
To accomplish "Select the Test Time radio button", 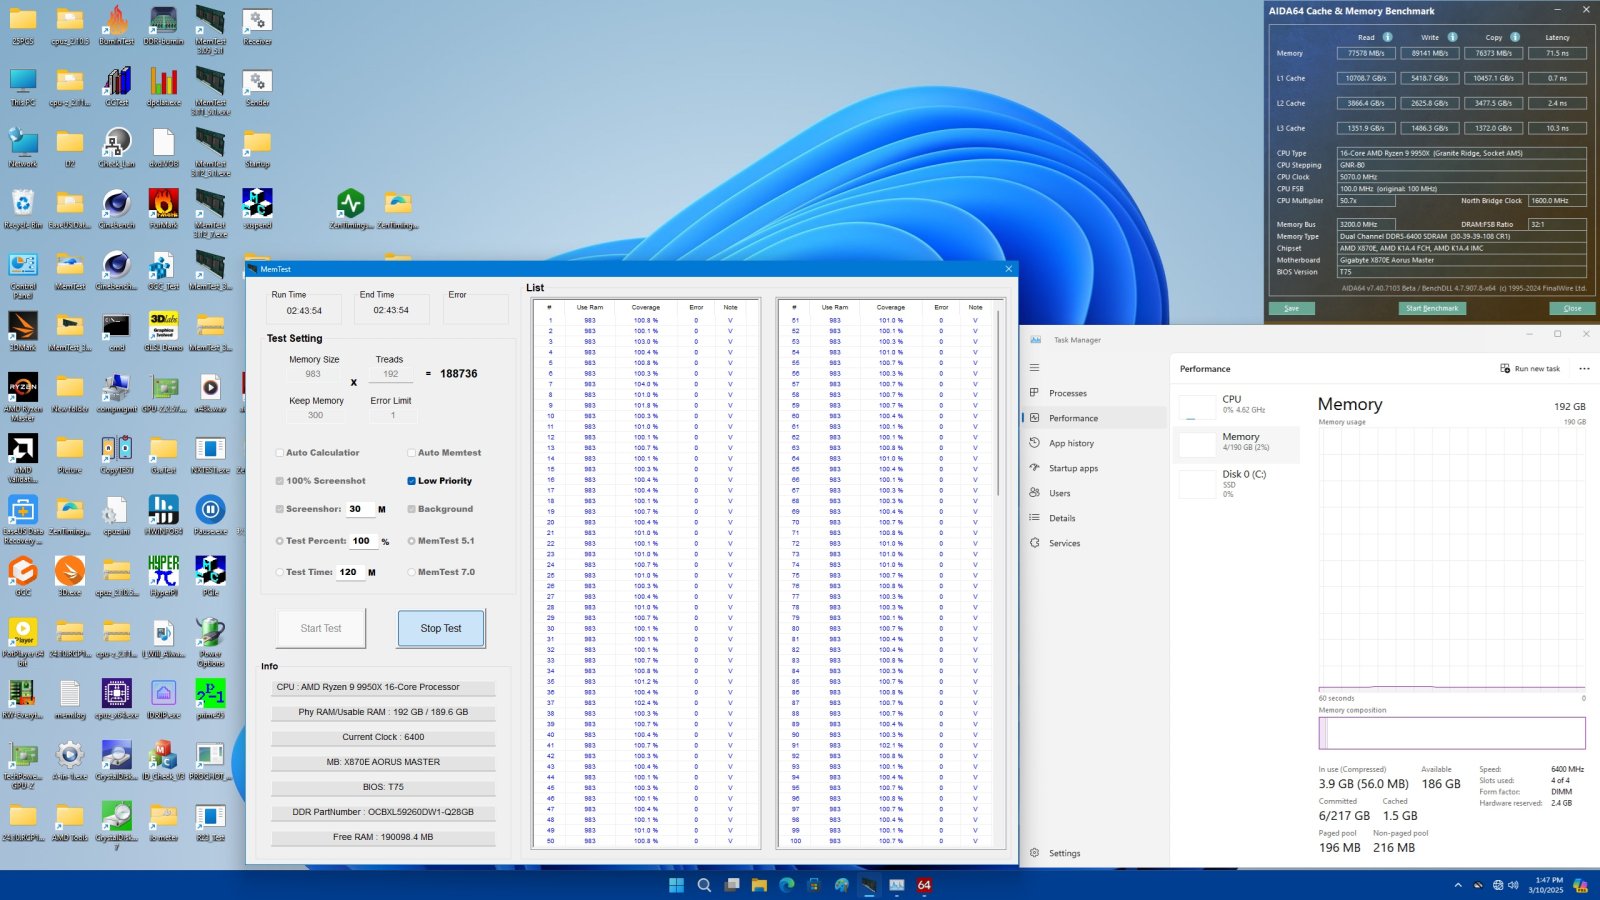I will (279, 572).
